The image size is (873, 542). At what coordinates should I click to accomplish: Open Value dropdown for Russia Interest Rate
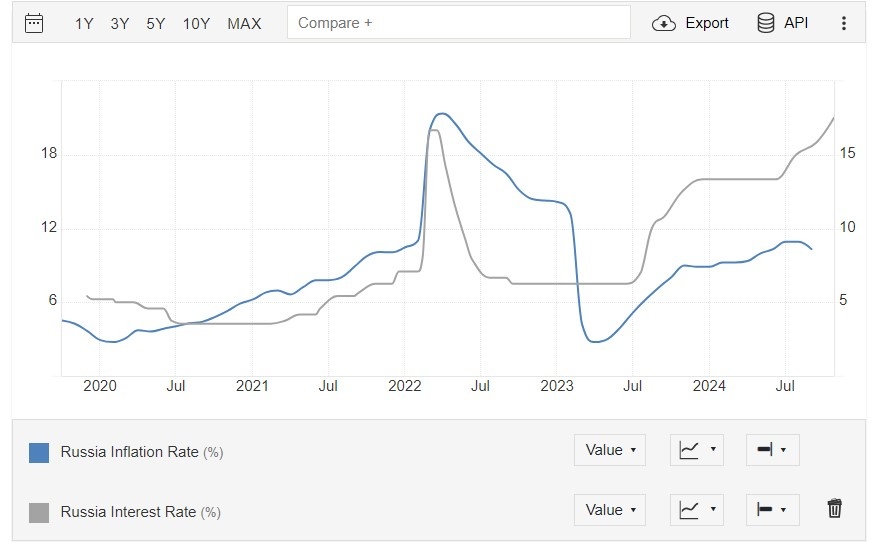pyautogui.click(x=610, y=510)
